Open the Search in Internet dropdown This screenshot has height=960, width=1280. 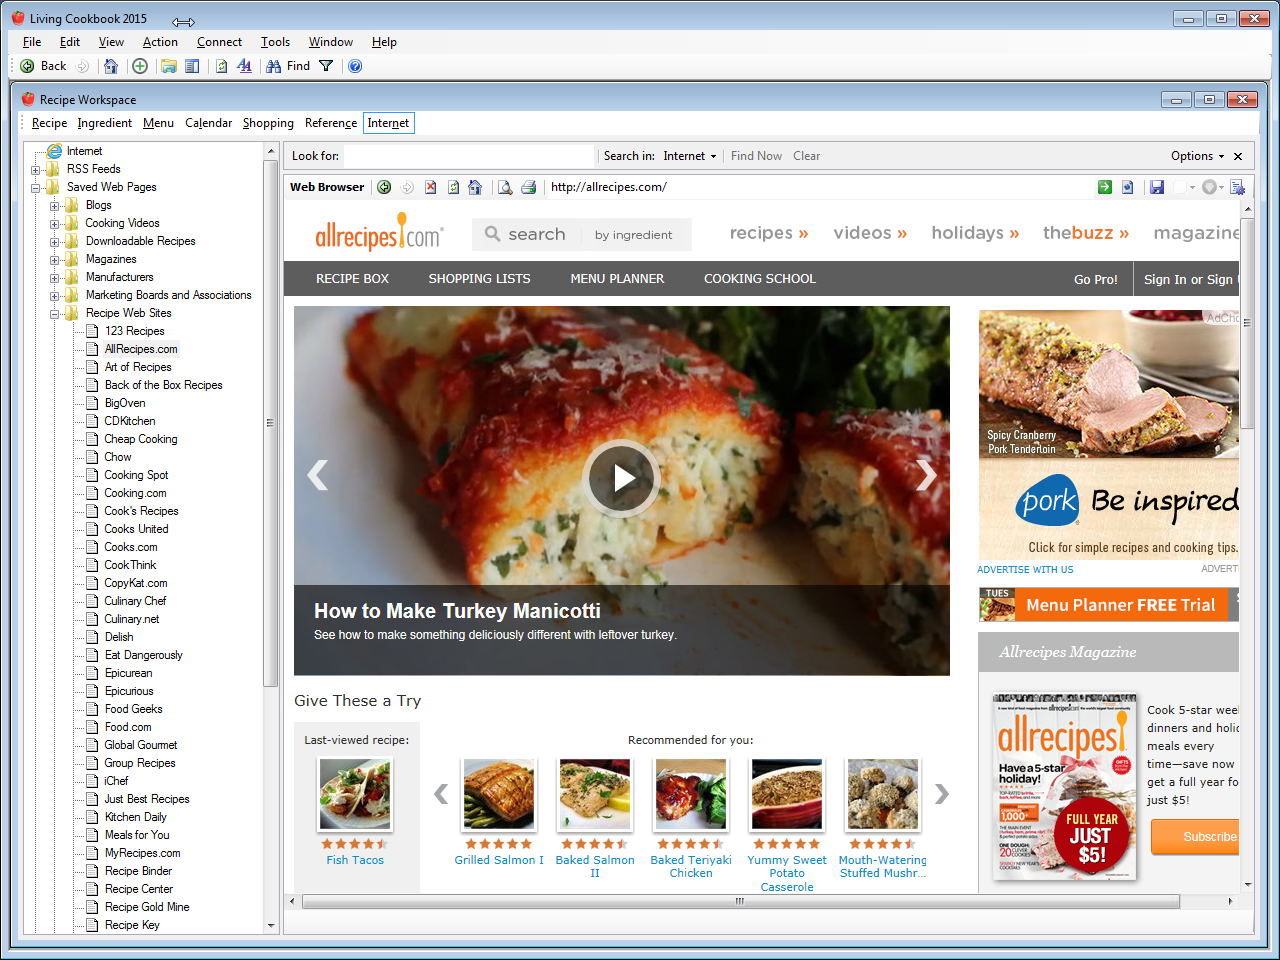(x=690, y=156)
